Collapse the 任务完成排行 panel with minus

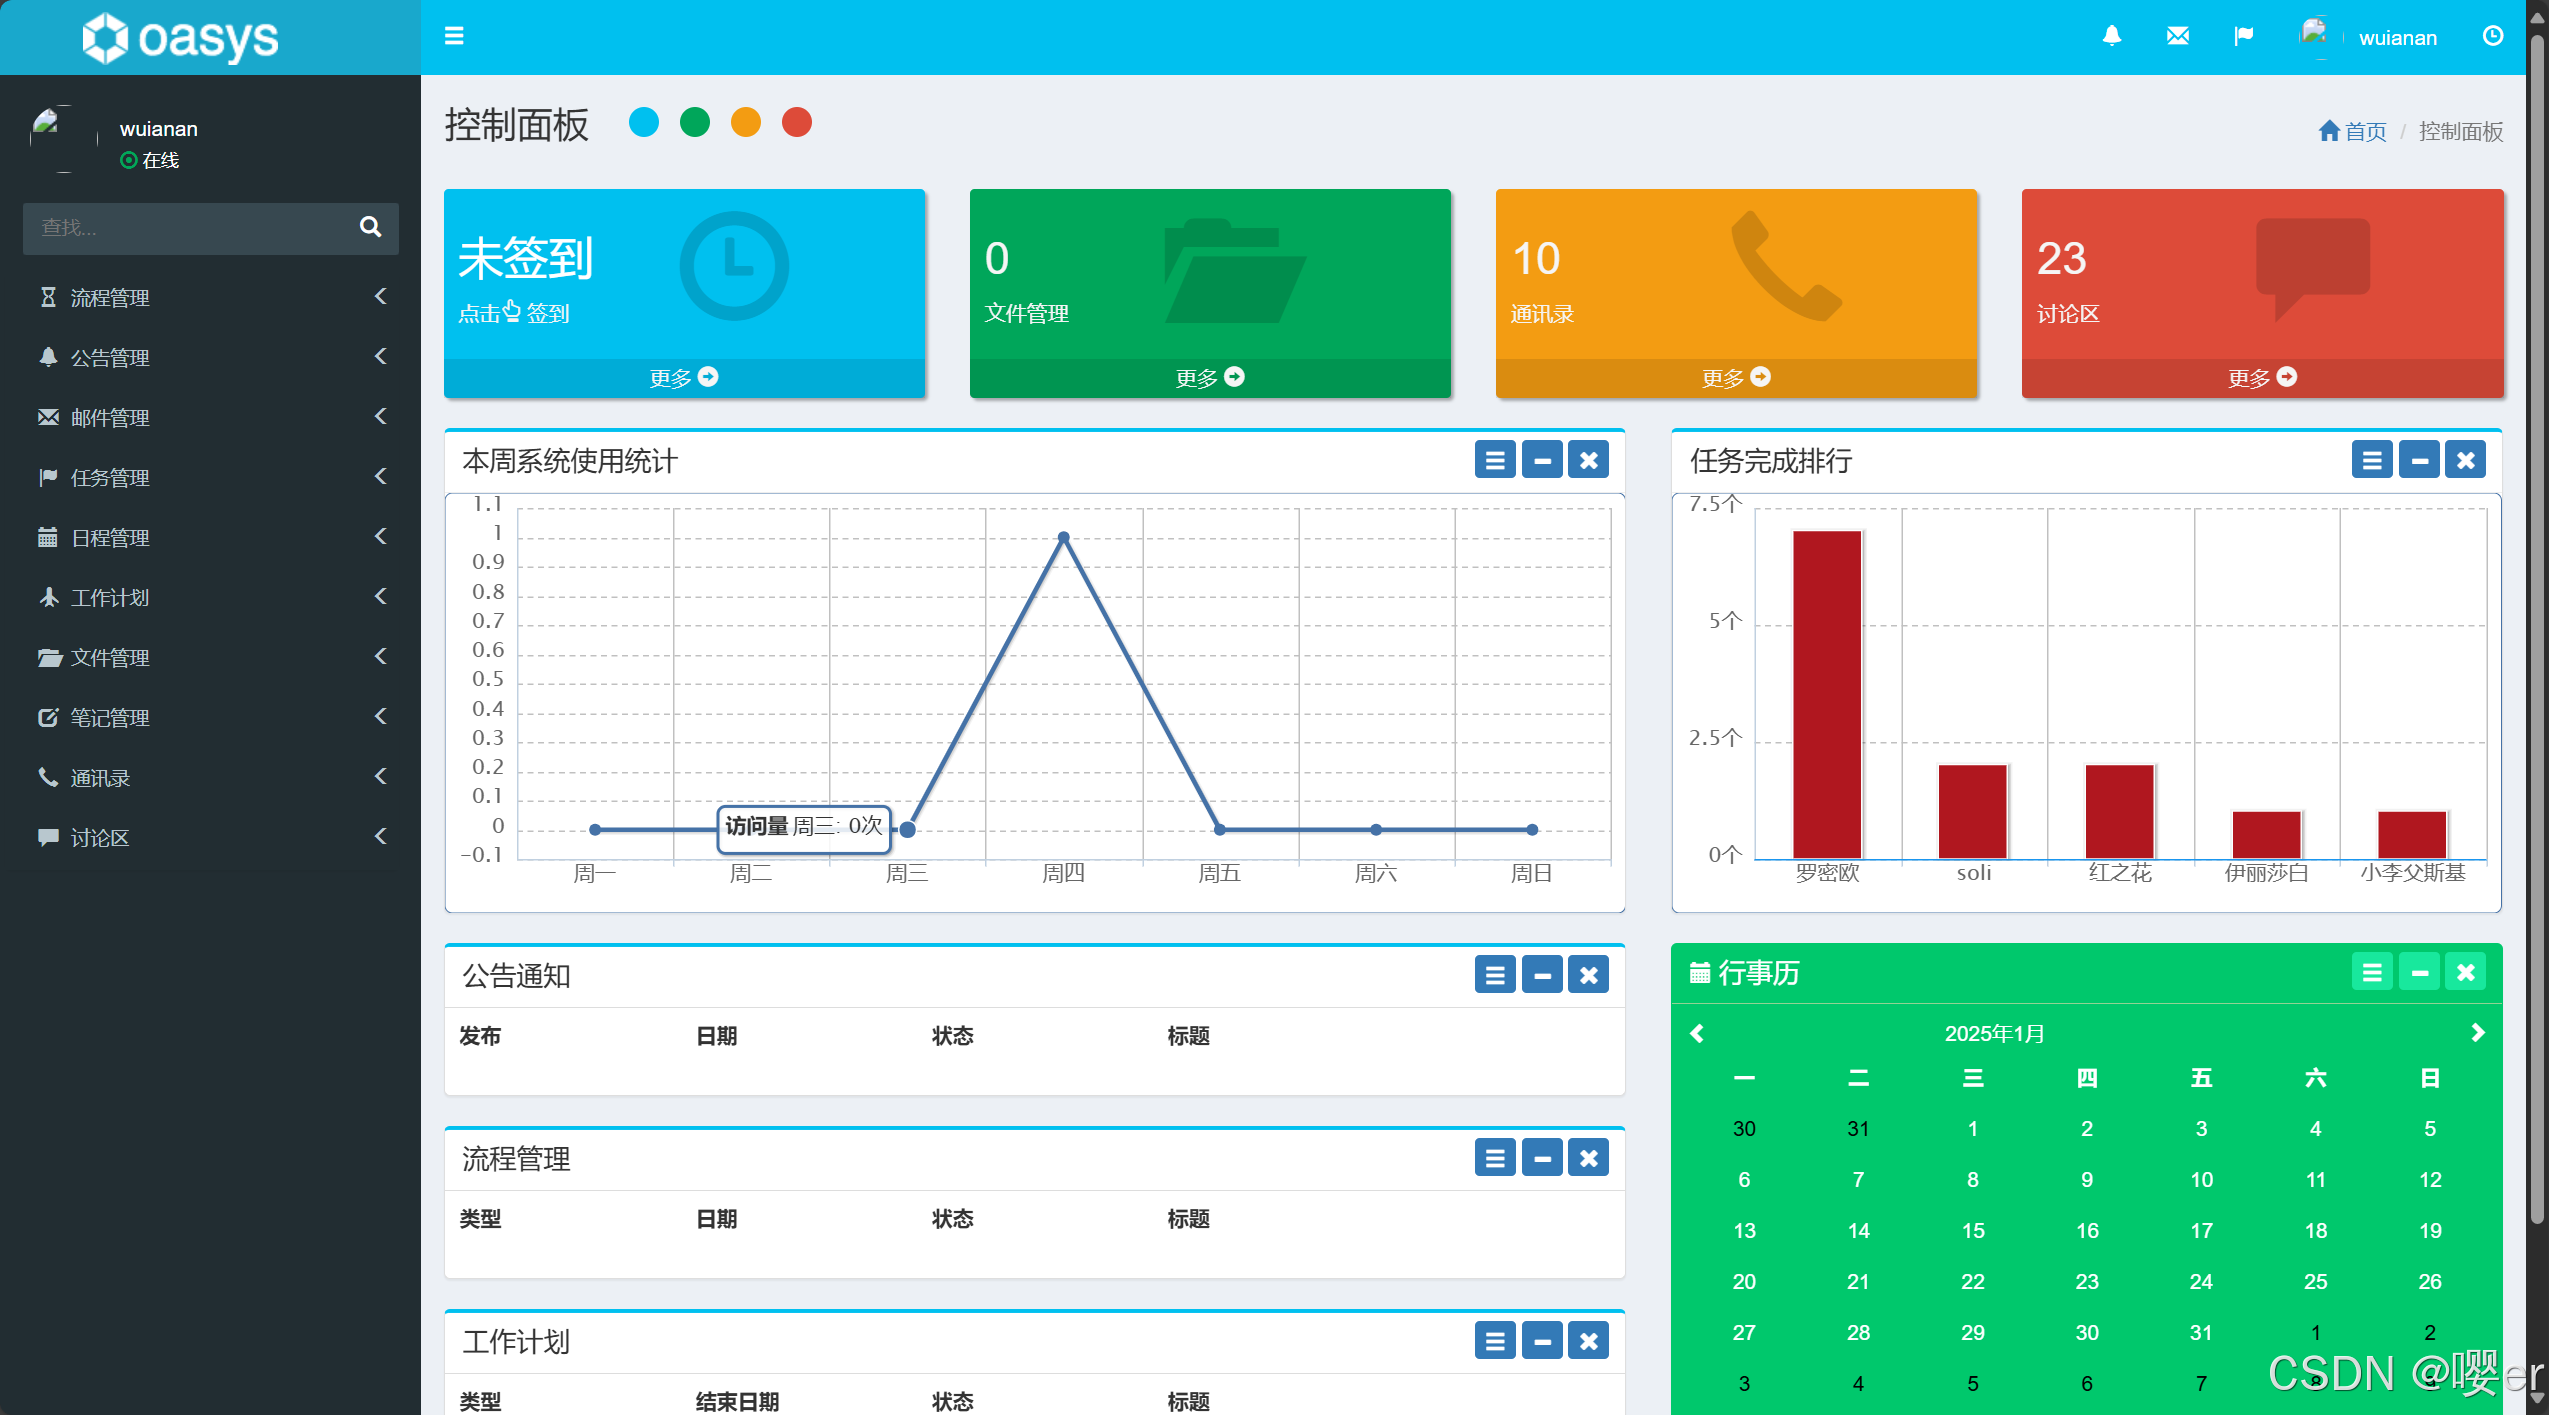click(x=2418, y=460)
